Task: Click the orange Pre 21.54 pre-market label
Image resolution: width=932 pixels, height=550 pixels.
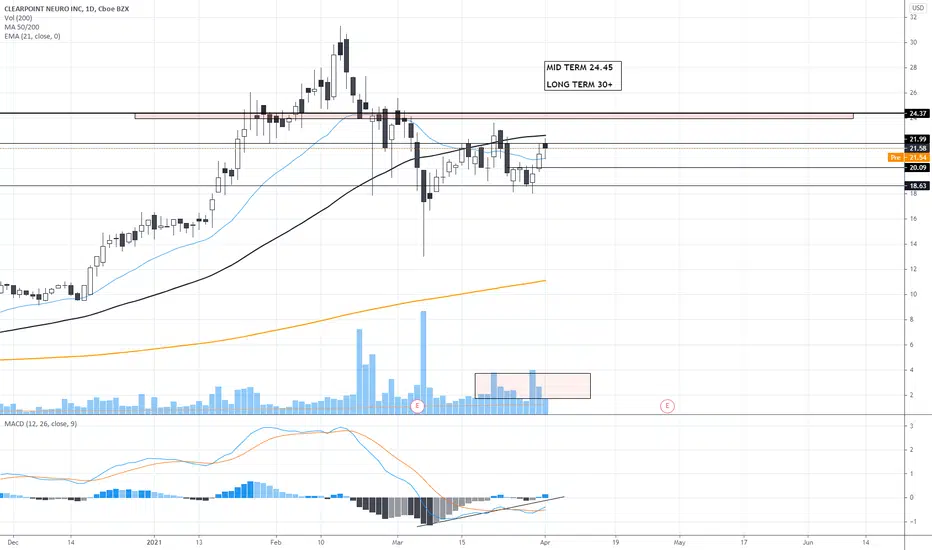Action: click(908, 158)
